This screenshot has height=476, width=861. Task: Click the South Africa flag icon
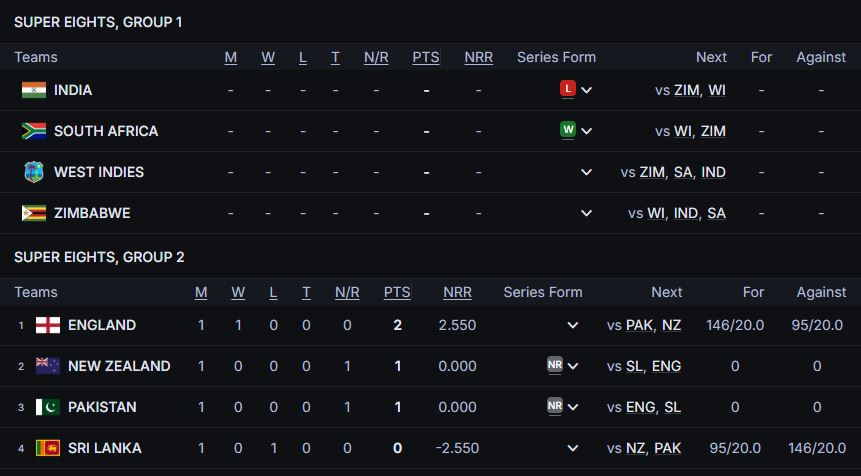(34, 131)
